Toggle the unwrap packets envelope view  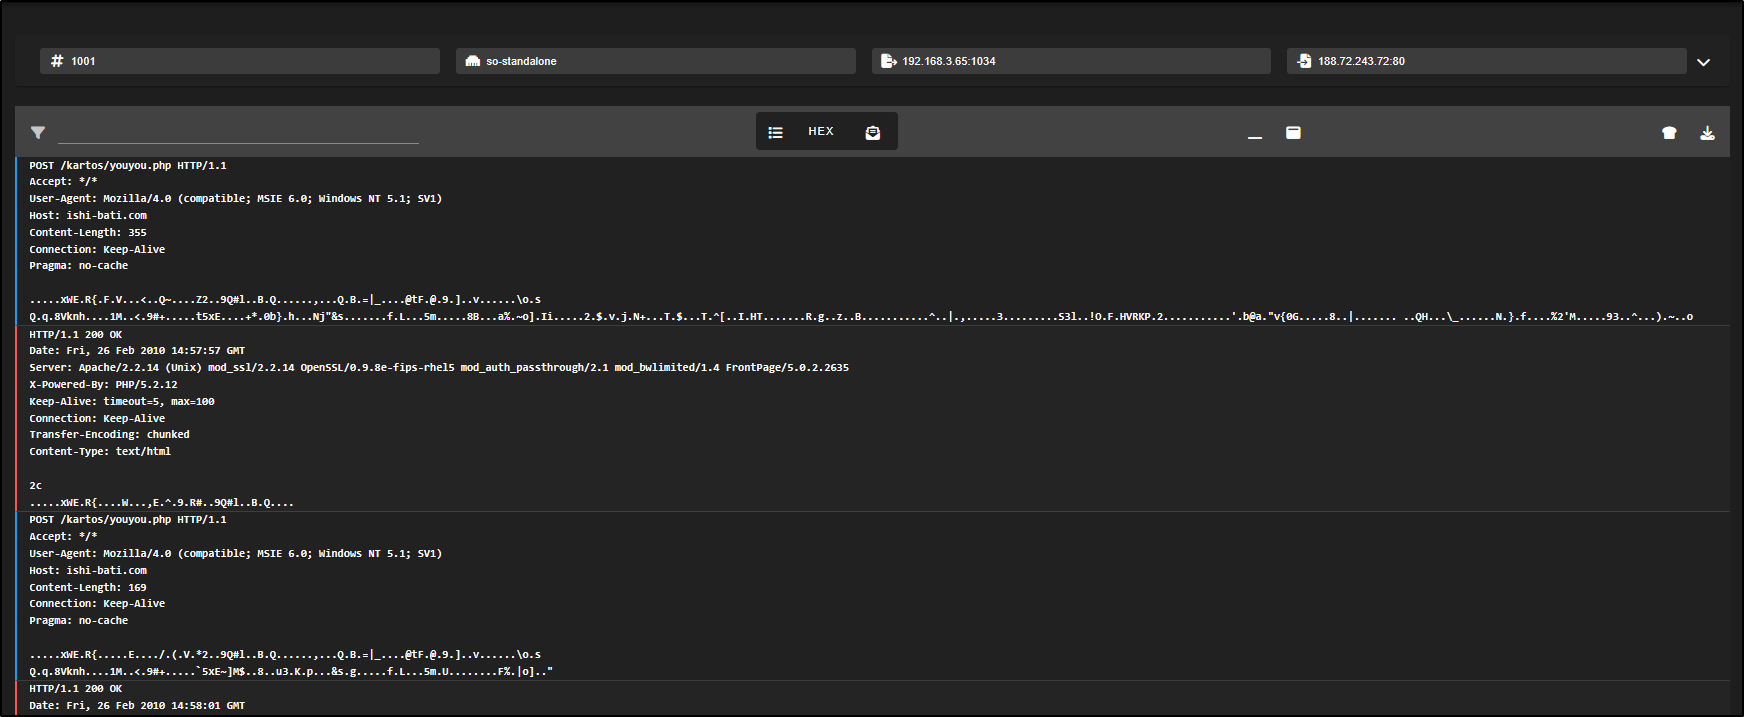pos(873,132)
